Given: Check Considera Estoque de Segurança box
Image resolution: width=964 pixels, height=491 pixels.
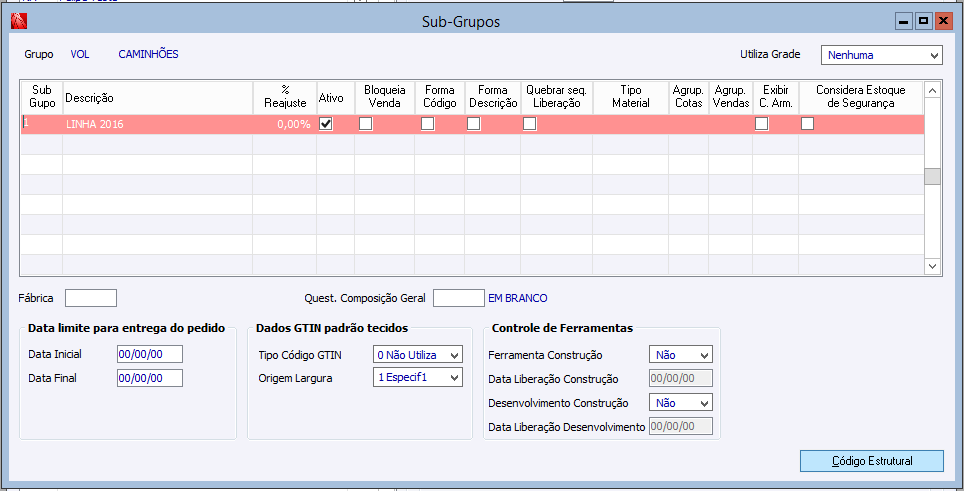Looking at the screenshot, I should [807, 124].
